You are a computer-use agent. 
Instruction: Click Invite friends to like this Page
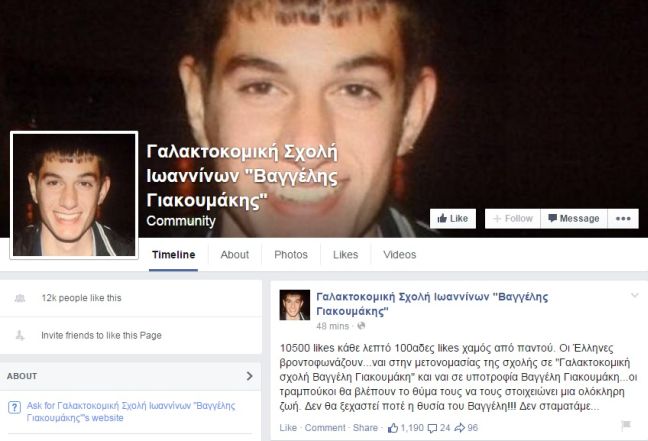[x=101, y=335]
